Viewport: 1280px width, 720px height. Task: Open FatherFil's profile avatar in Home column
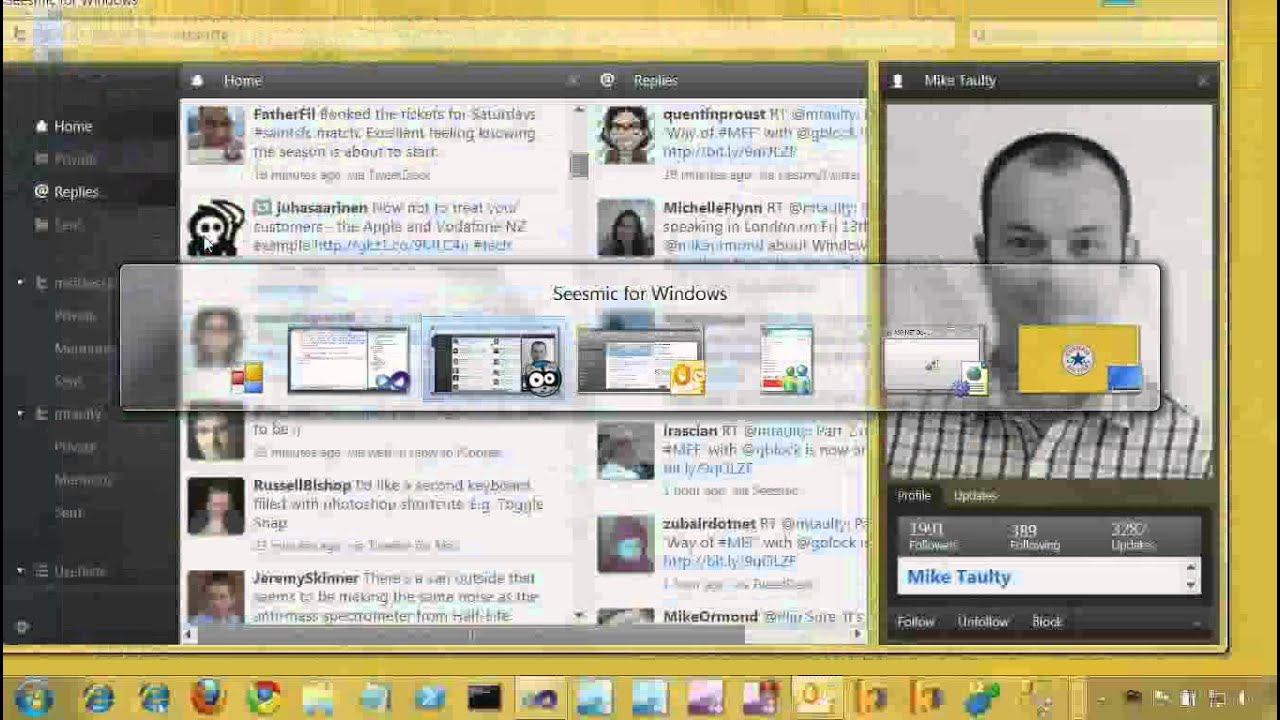(215, 134)
